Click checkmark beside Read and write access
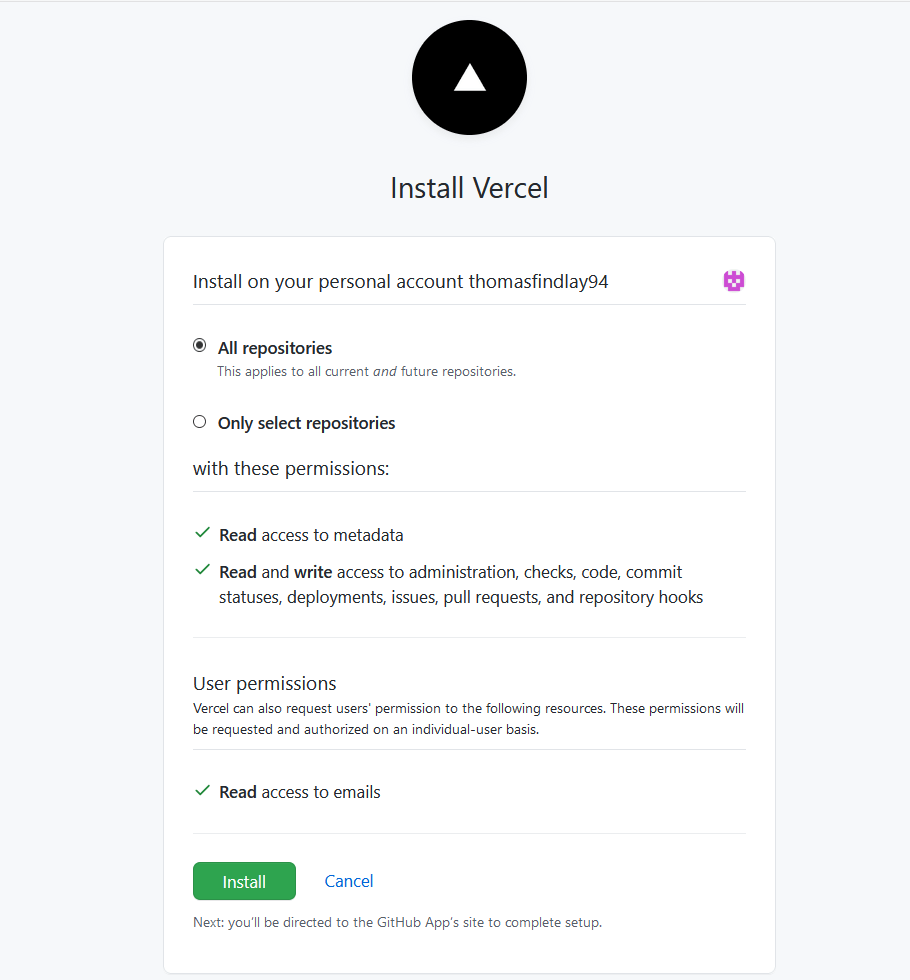This screenshot has height=980, width=910. point(202,570)
